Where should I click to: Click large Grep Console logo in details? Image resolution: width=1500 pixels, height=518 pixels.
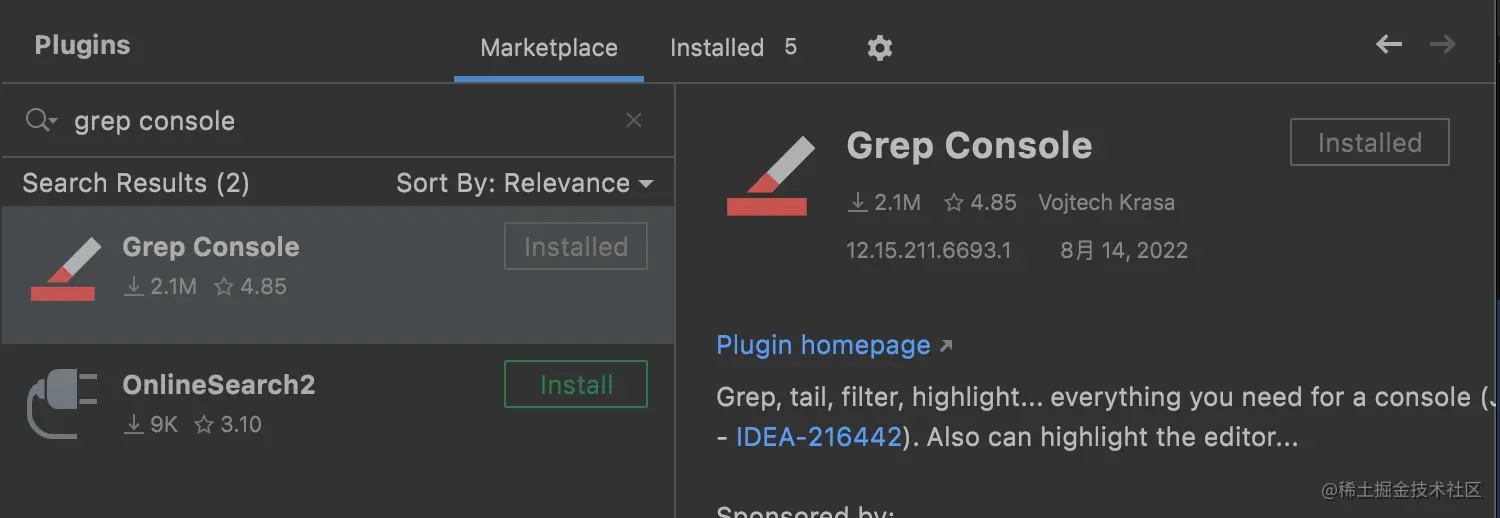click(x=767, y=177)
